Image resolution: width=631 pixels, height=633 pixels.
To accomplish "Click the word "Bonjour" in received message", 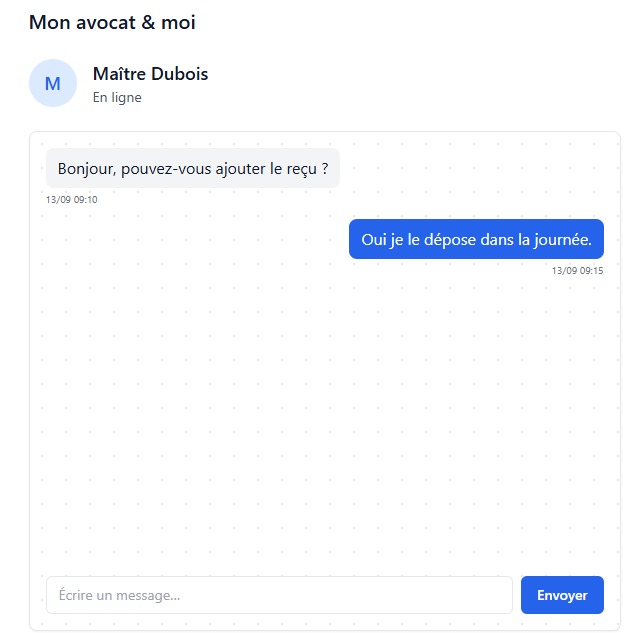I will (x=86, y=169).
